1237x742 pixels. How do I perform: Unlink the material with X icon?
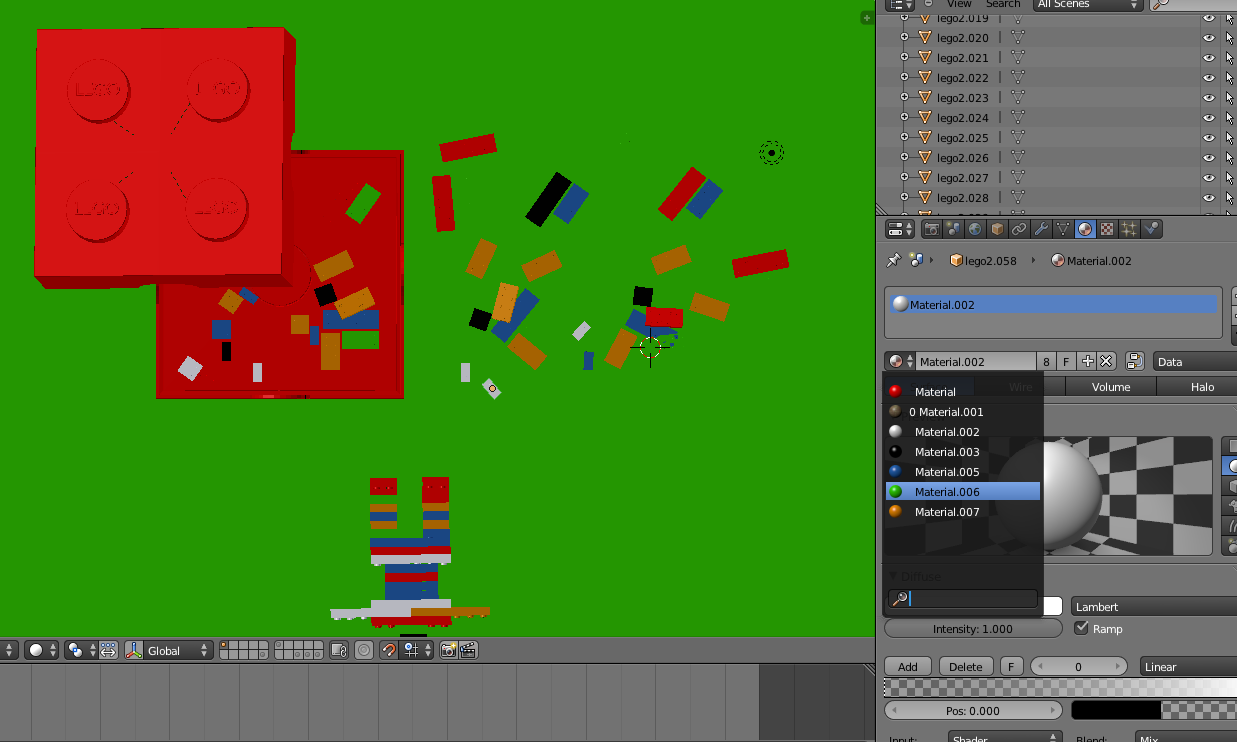(x=1106, y=361)
